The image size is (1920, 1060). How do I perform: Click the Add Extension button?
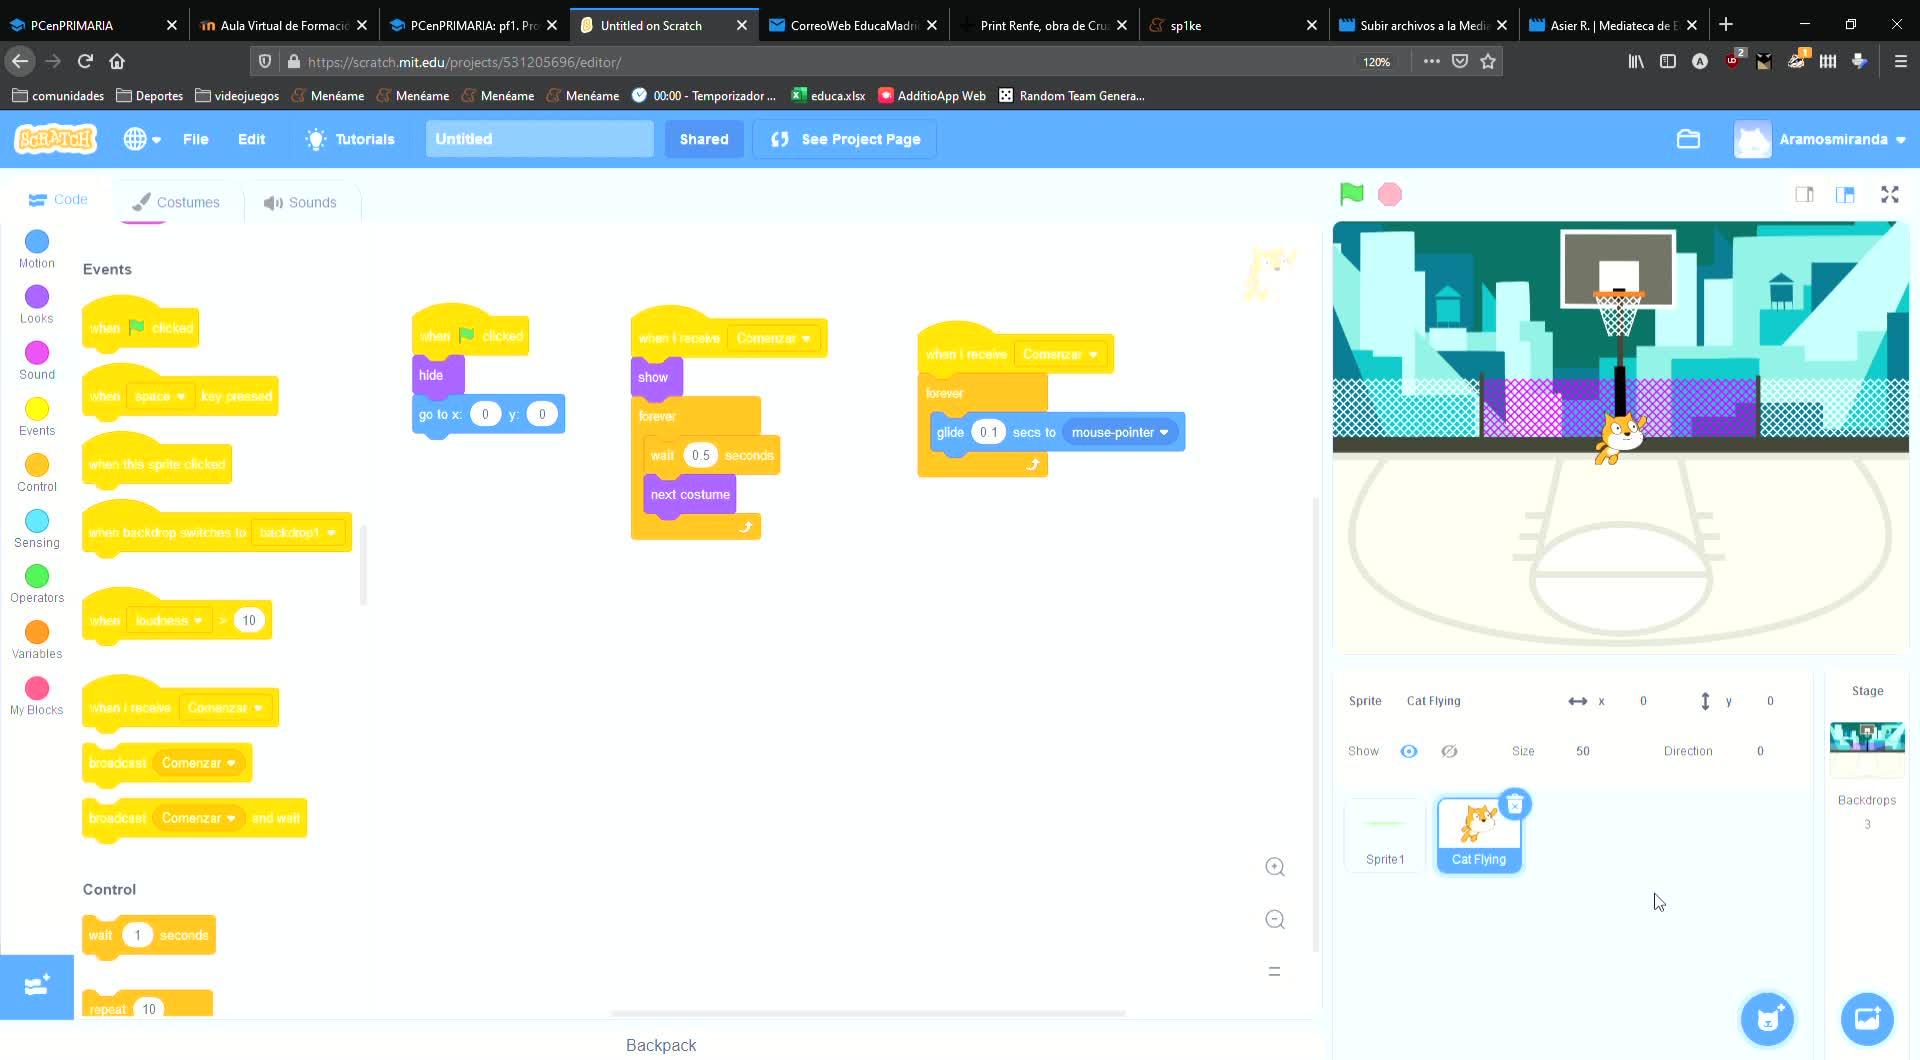[37, 986]
